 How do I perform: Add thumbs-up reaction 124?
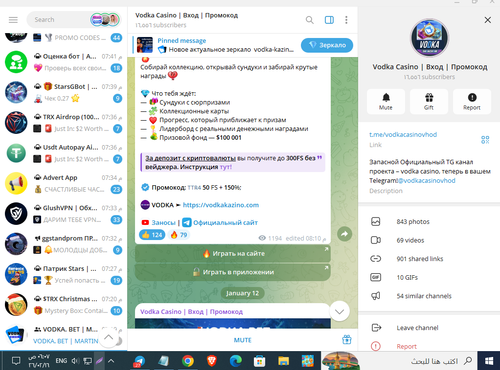(152, 235)
